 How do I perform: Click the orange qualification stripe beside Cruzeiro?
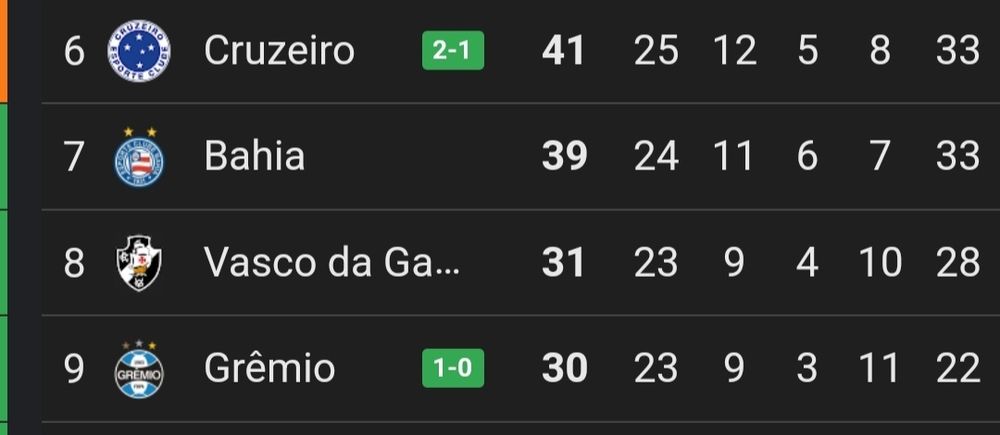[4, 51]
